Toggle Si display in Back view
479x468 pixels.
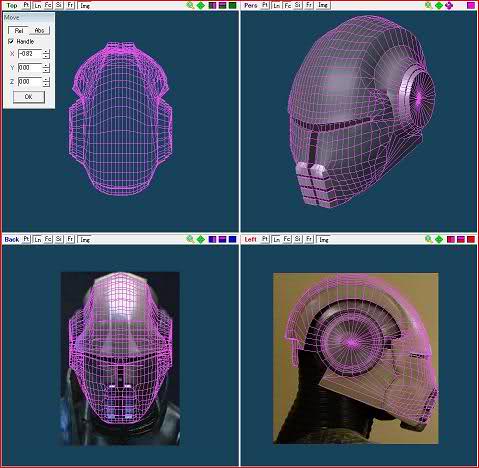point(59,239)
